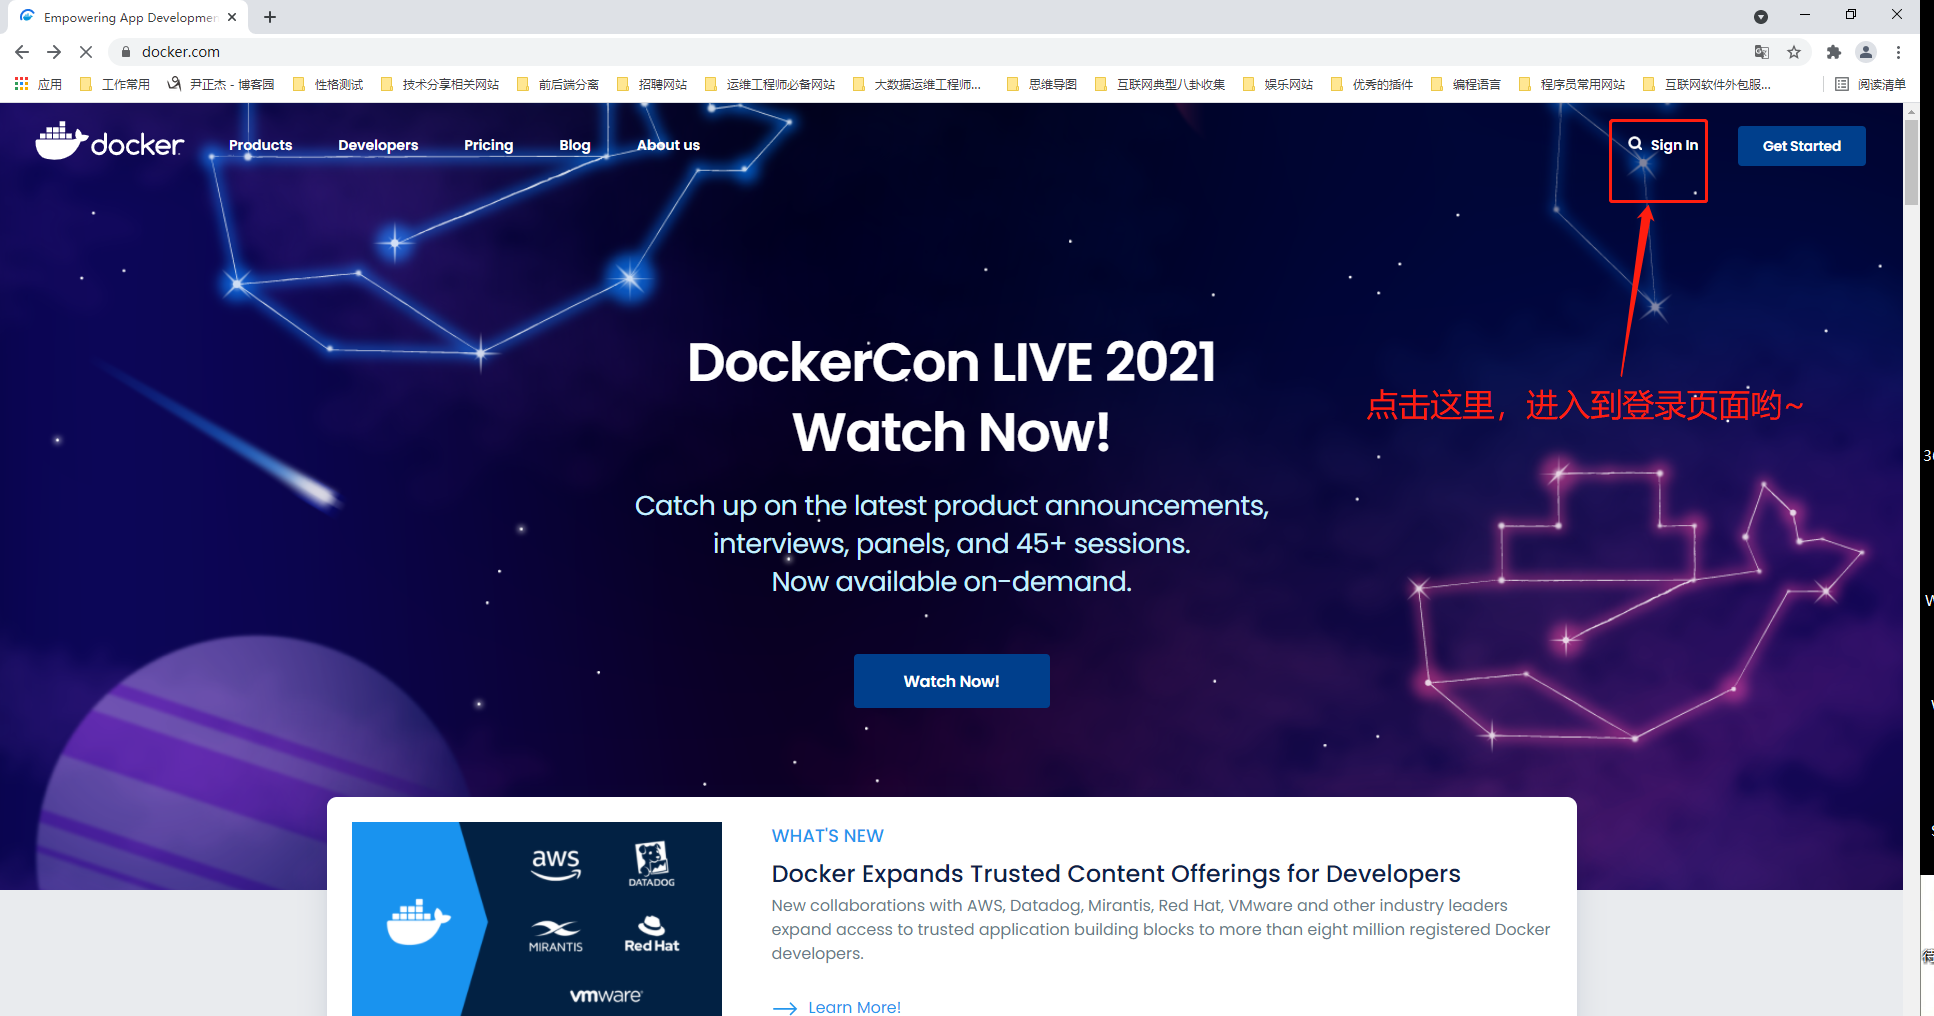Expand the 编程语言 bookmark folder
The height and width of the screenshot is (1016, 1934).
(1466, 85)
